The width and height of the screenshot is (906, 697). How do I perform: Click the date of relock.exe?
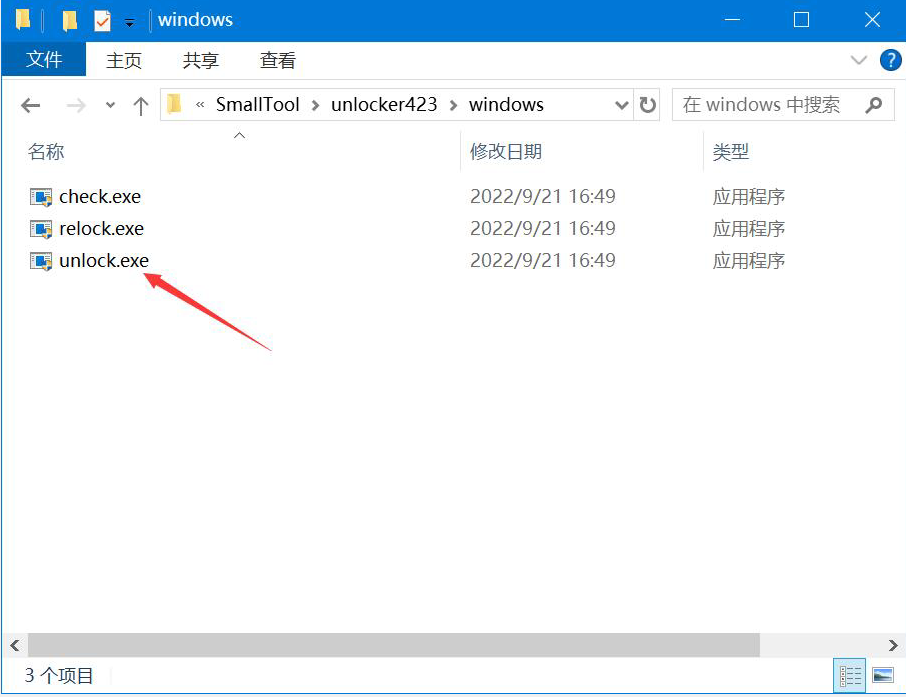tap(543, 228)
